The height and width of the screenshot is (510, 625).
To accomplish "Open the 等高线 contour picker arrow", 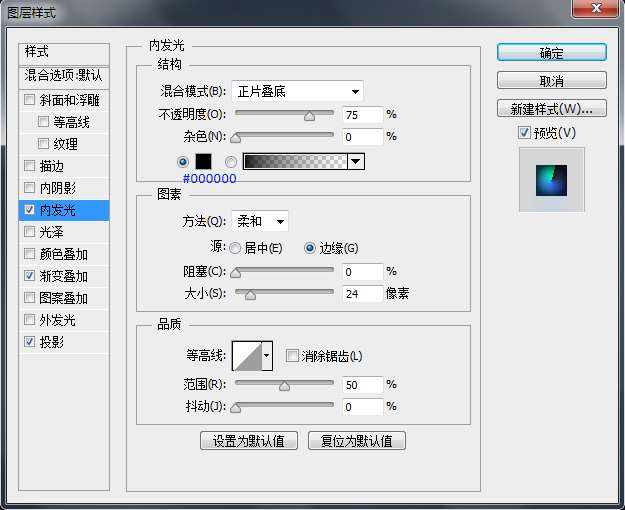I will coord(267,355).
